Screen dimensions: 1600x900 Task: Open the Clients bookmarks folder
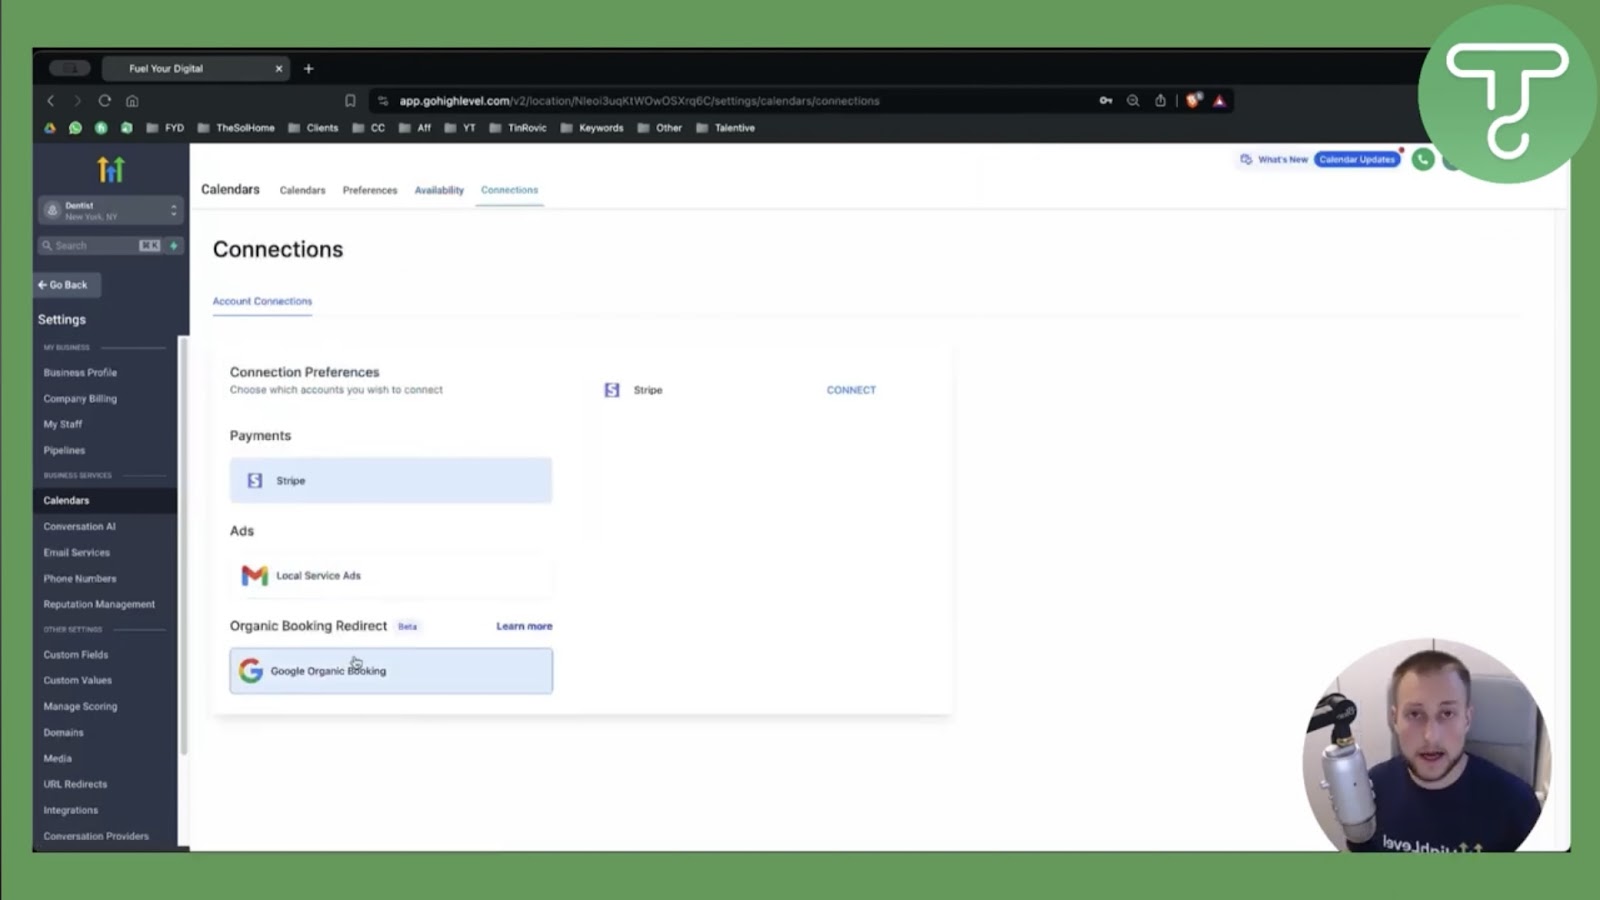(x=313, y=128)
